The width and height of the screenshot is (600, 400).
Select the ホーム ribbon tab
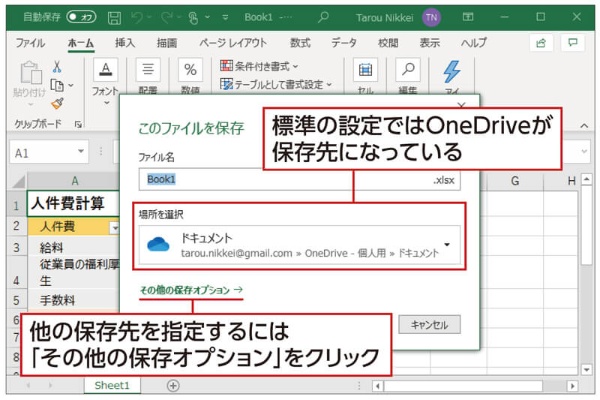click(x=81, y=43)
